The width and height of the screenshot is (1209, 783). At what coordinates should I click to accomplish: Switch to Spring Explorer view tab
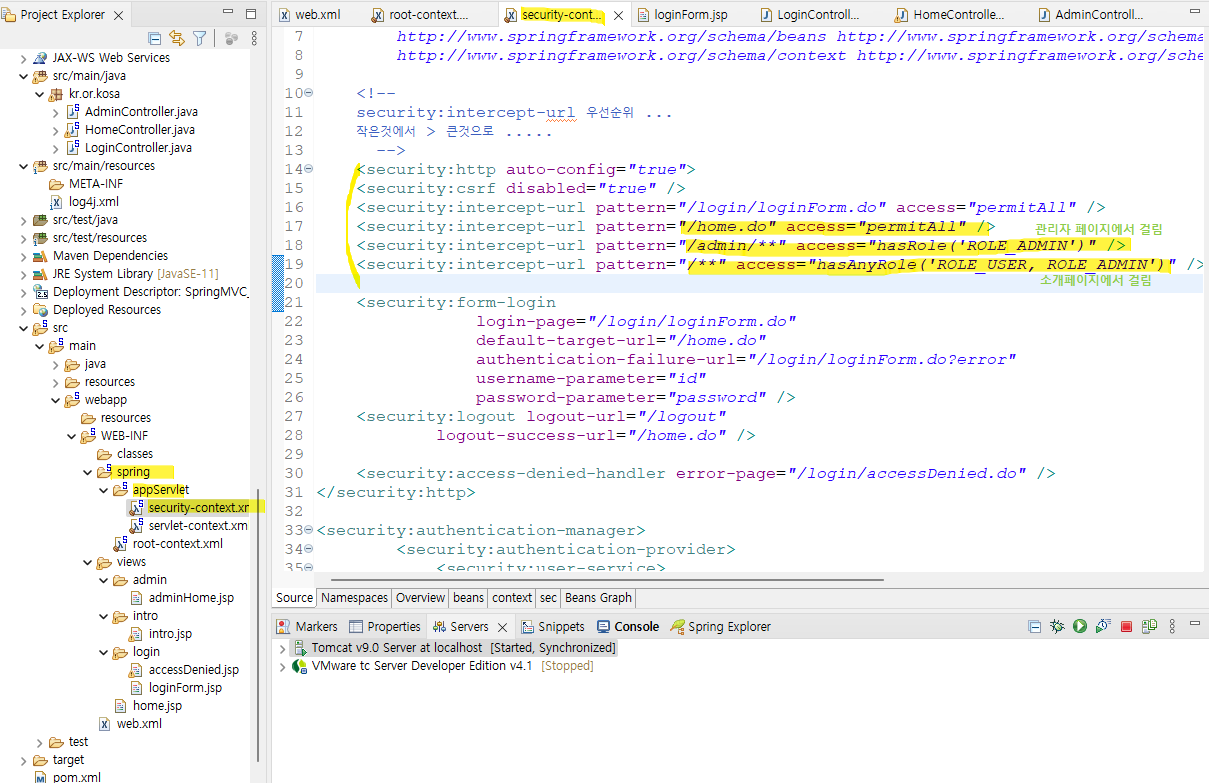(x=720, y=626)
